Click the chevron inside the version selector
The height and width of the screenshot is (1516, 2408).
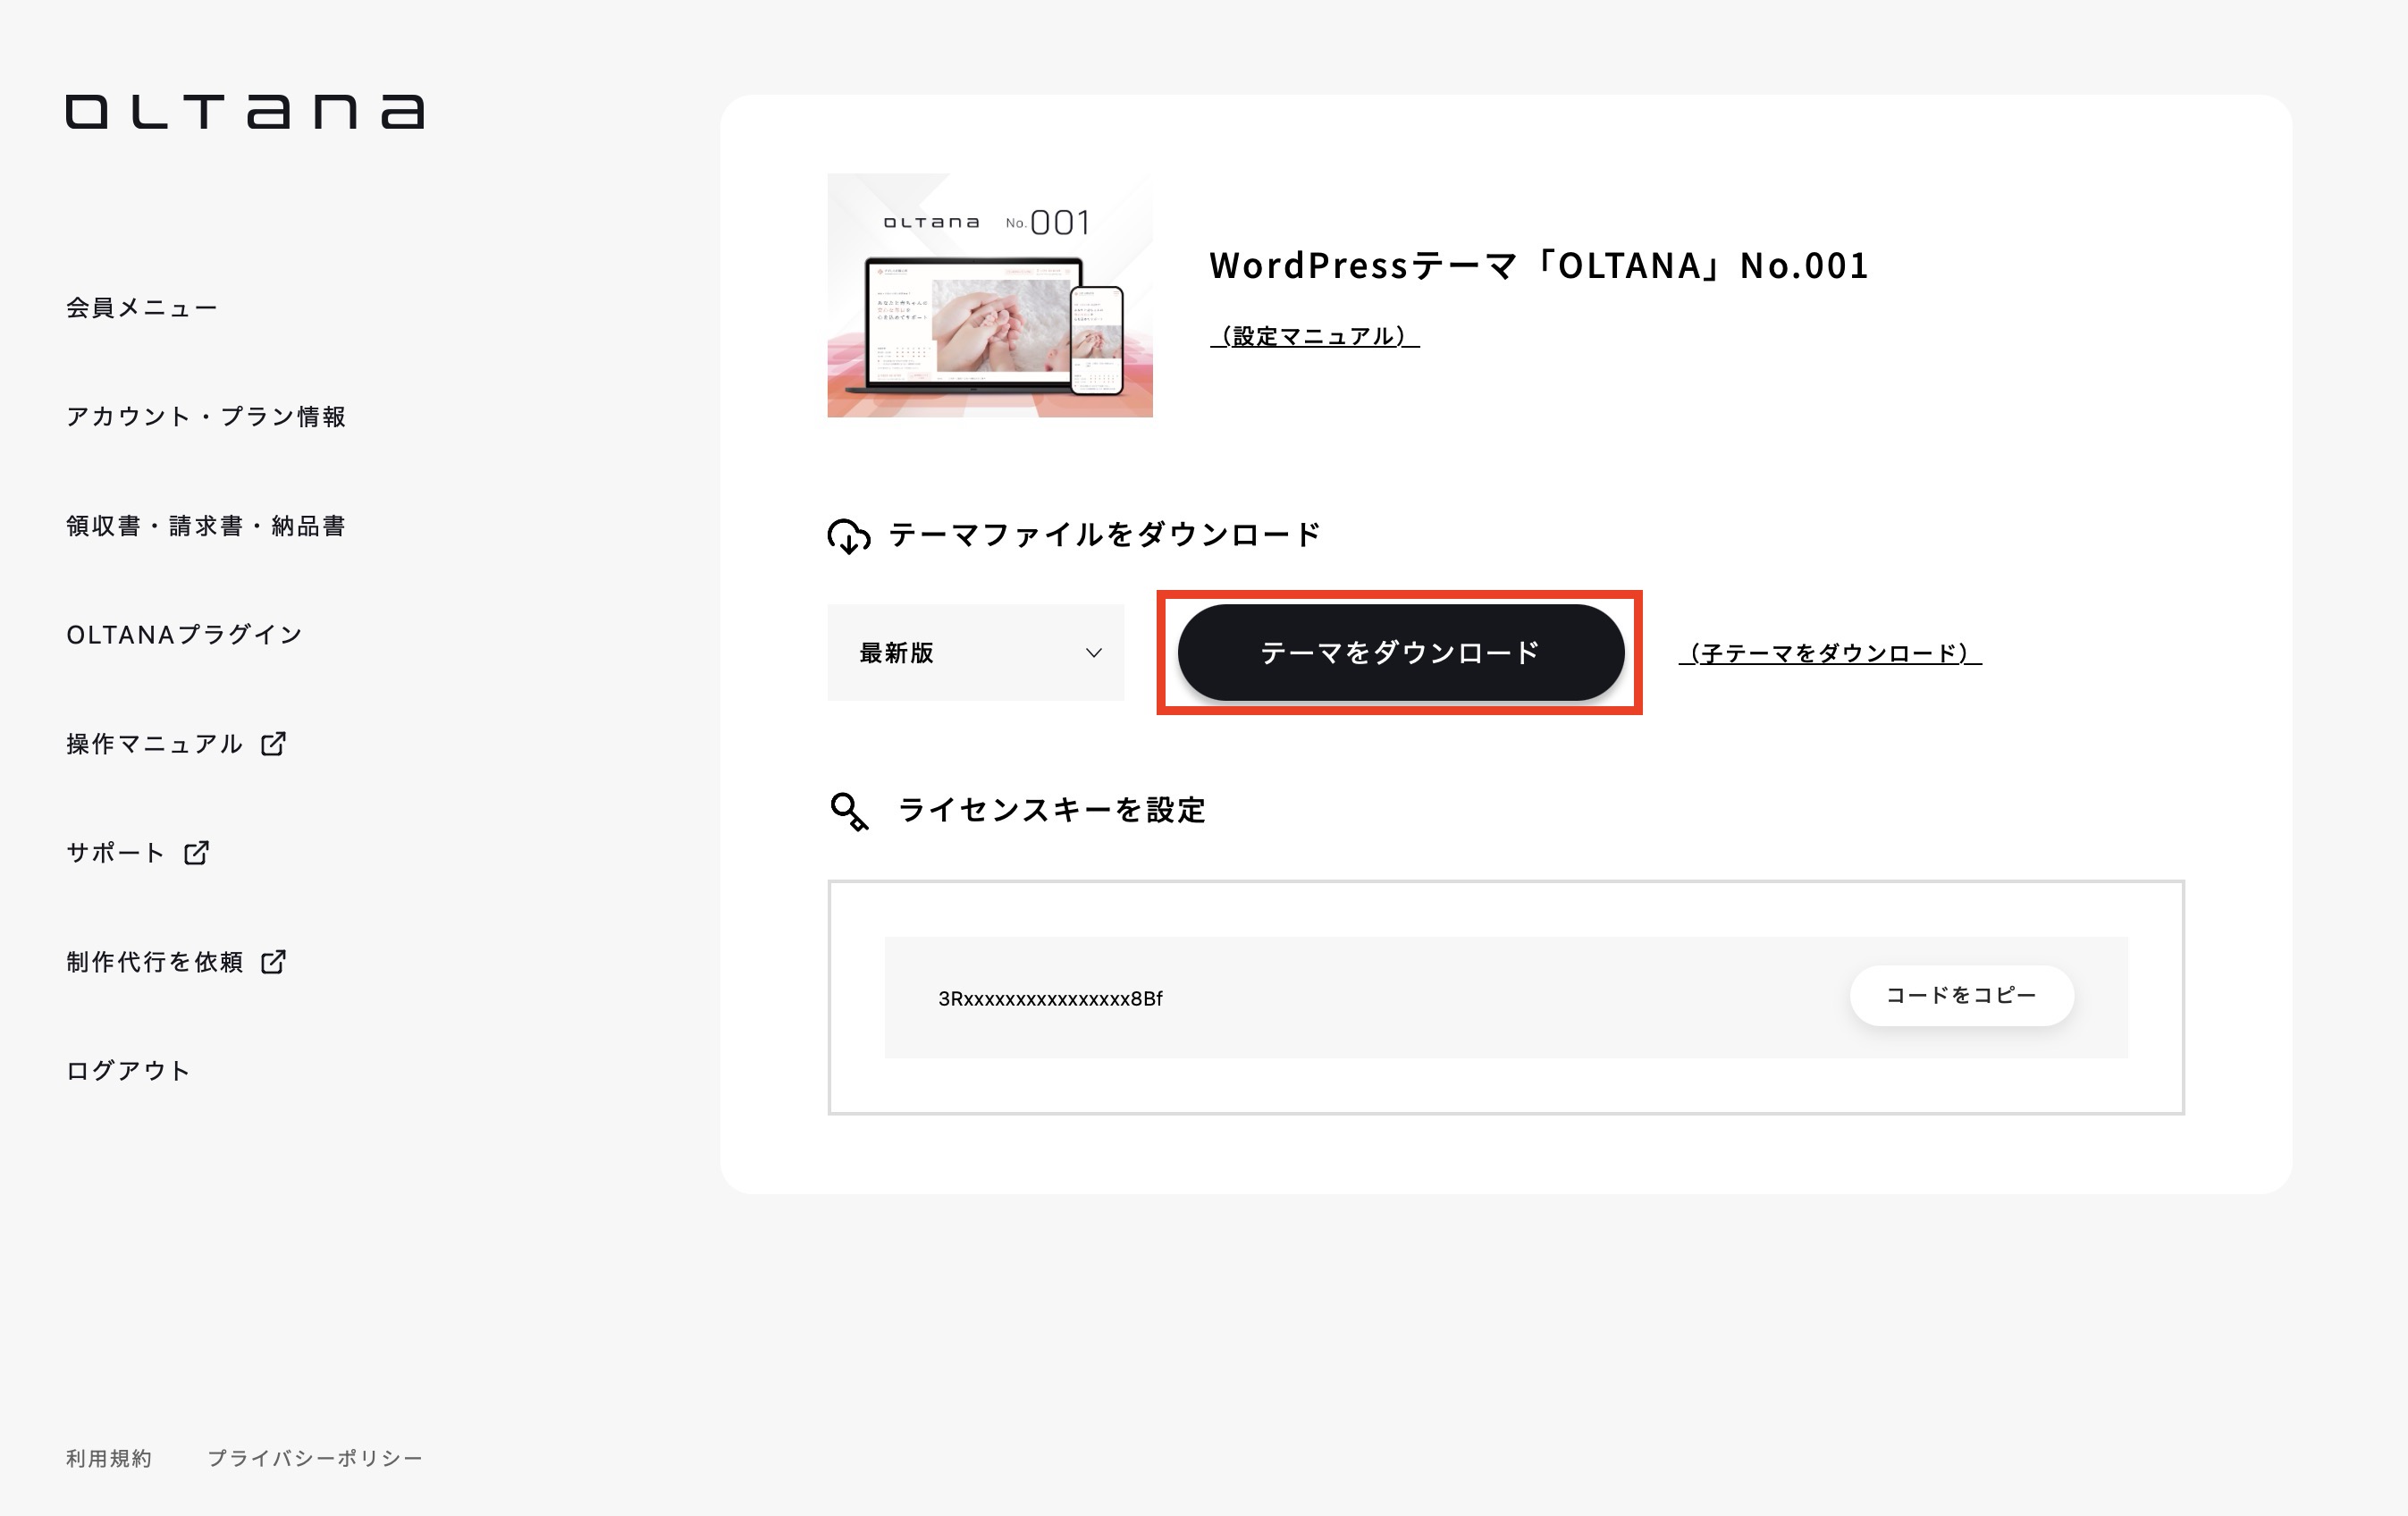[1093, 653]
